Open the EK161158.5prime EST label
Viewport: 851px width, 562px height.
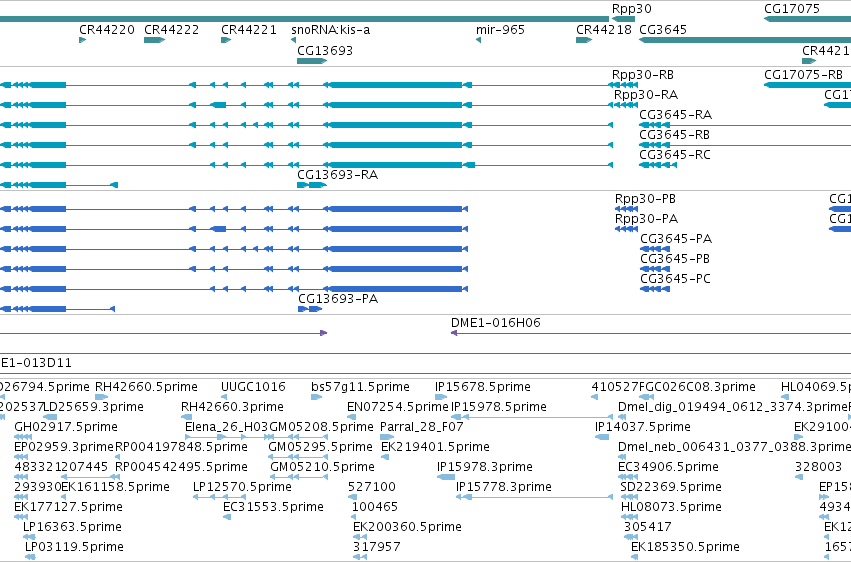(116, 488)
